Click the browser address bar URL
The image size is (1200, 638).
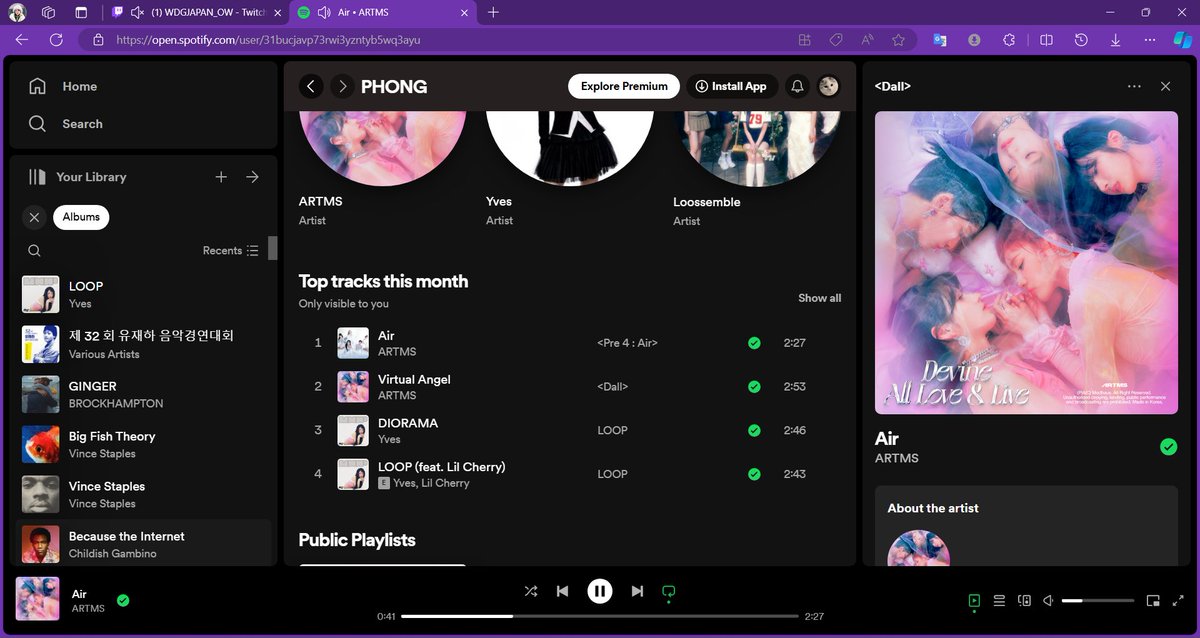coord(268,40)
